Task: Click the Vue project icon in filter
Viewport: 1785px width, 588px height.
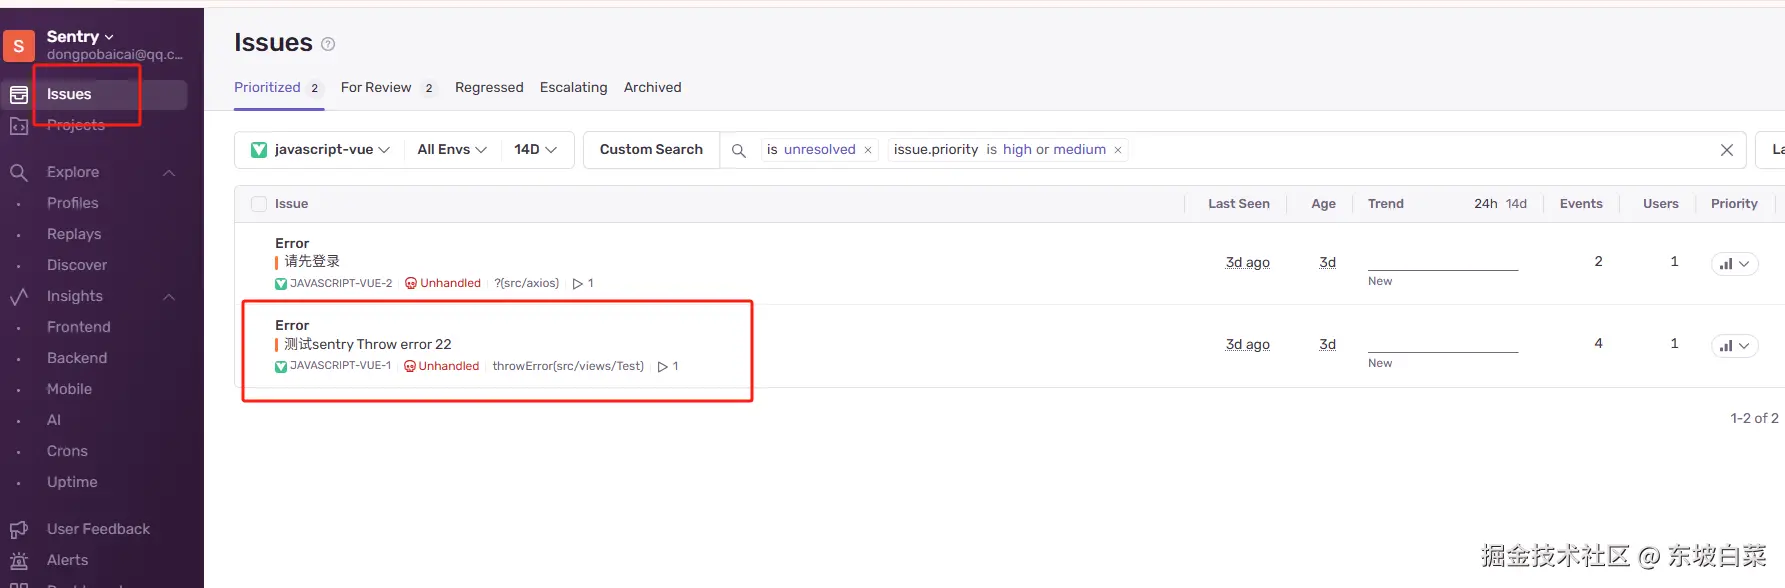Action: [259, 150]
